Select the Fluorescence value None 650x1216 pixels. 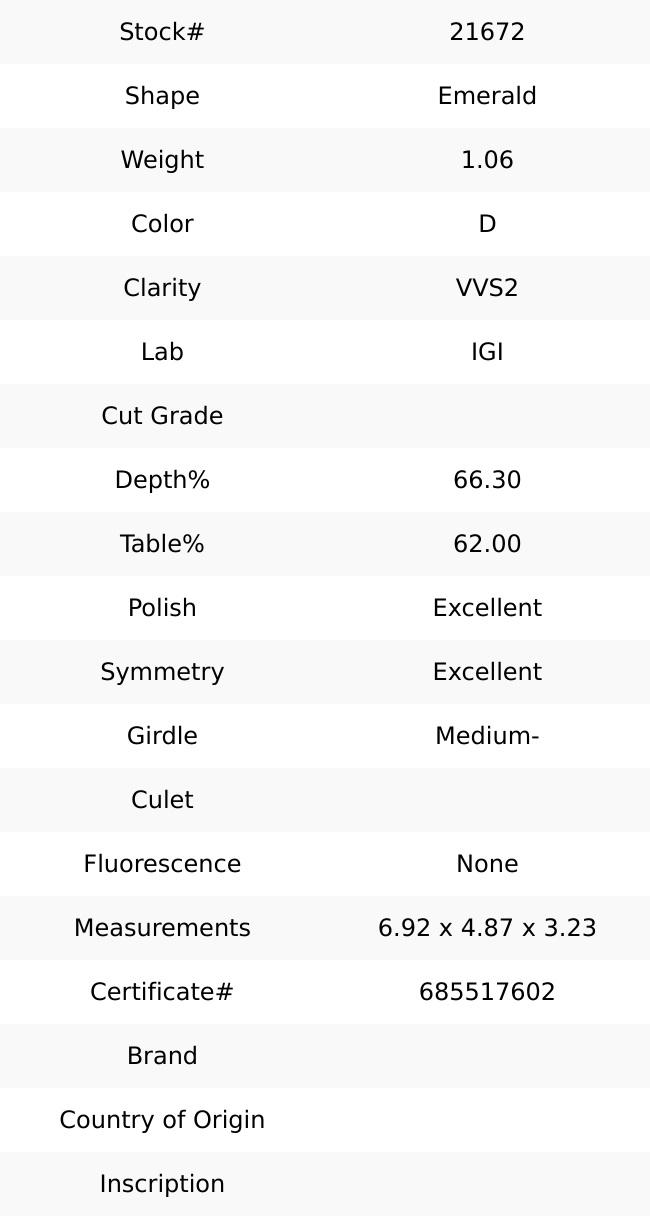(487, 864)
